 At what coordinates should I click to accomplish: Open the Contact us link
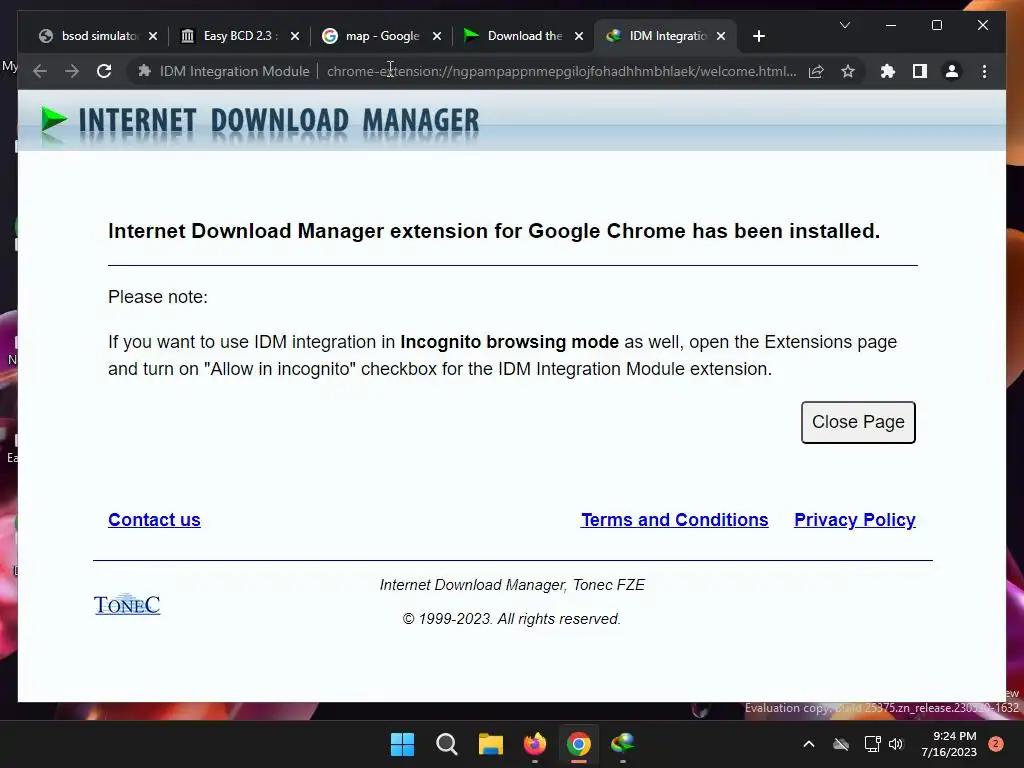tap(154, 520)
